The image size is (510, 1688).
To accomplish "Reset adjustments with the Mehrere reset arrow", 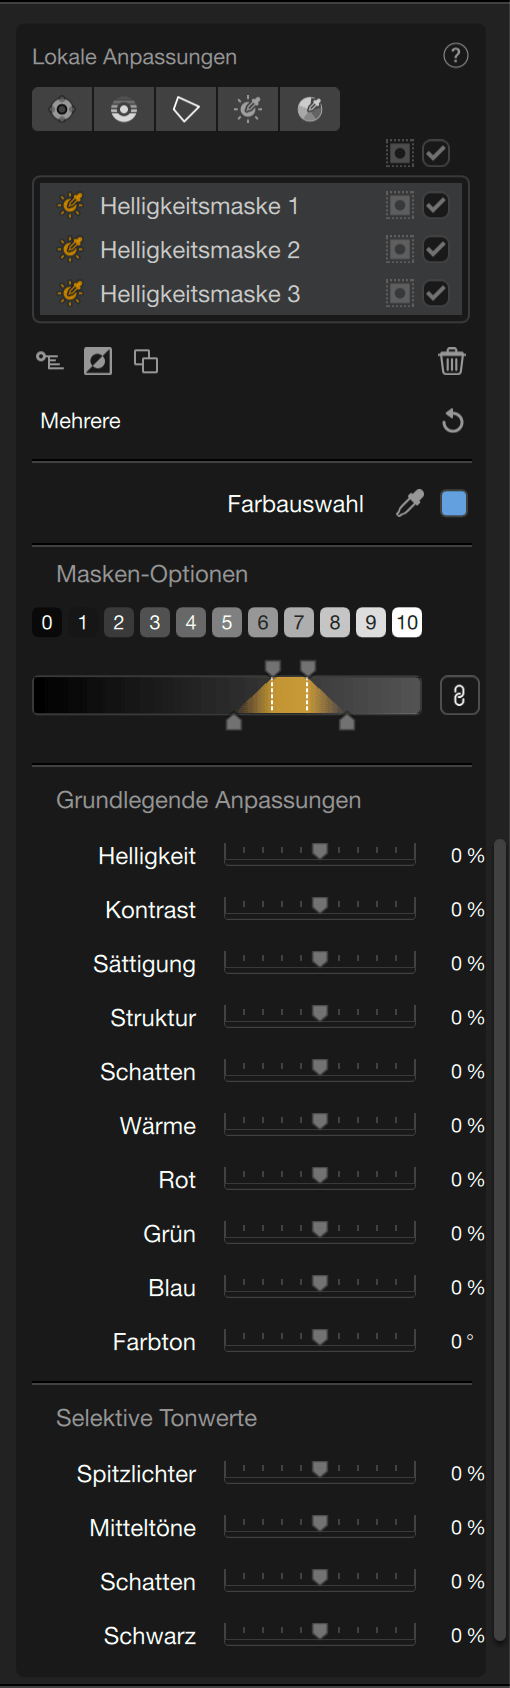I will (x=453, y=421).
